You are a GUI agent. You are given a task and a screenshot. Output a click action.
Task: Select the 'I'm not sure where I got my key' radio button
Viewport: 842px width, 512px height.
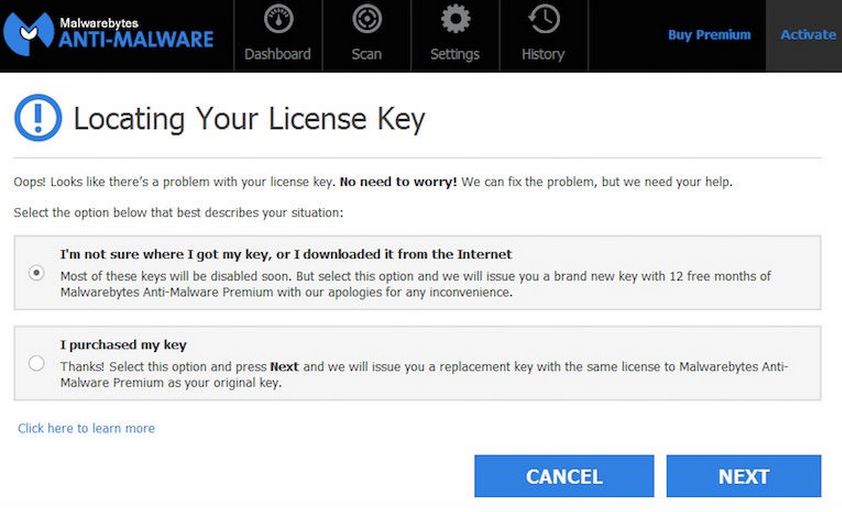(x=37, y=273)
